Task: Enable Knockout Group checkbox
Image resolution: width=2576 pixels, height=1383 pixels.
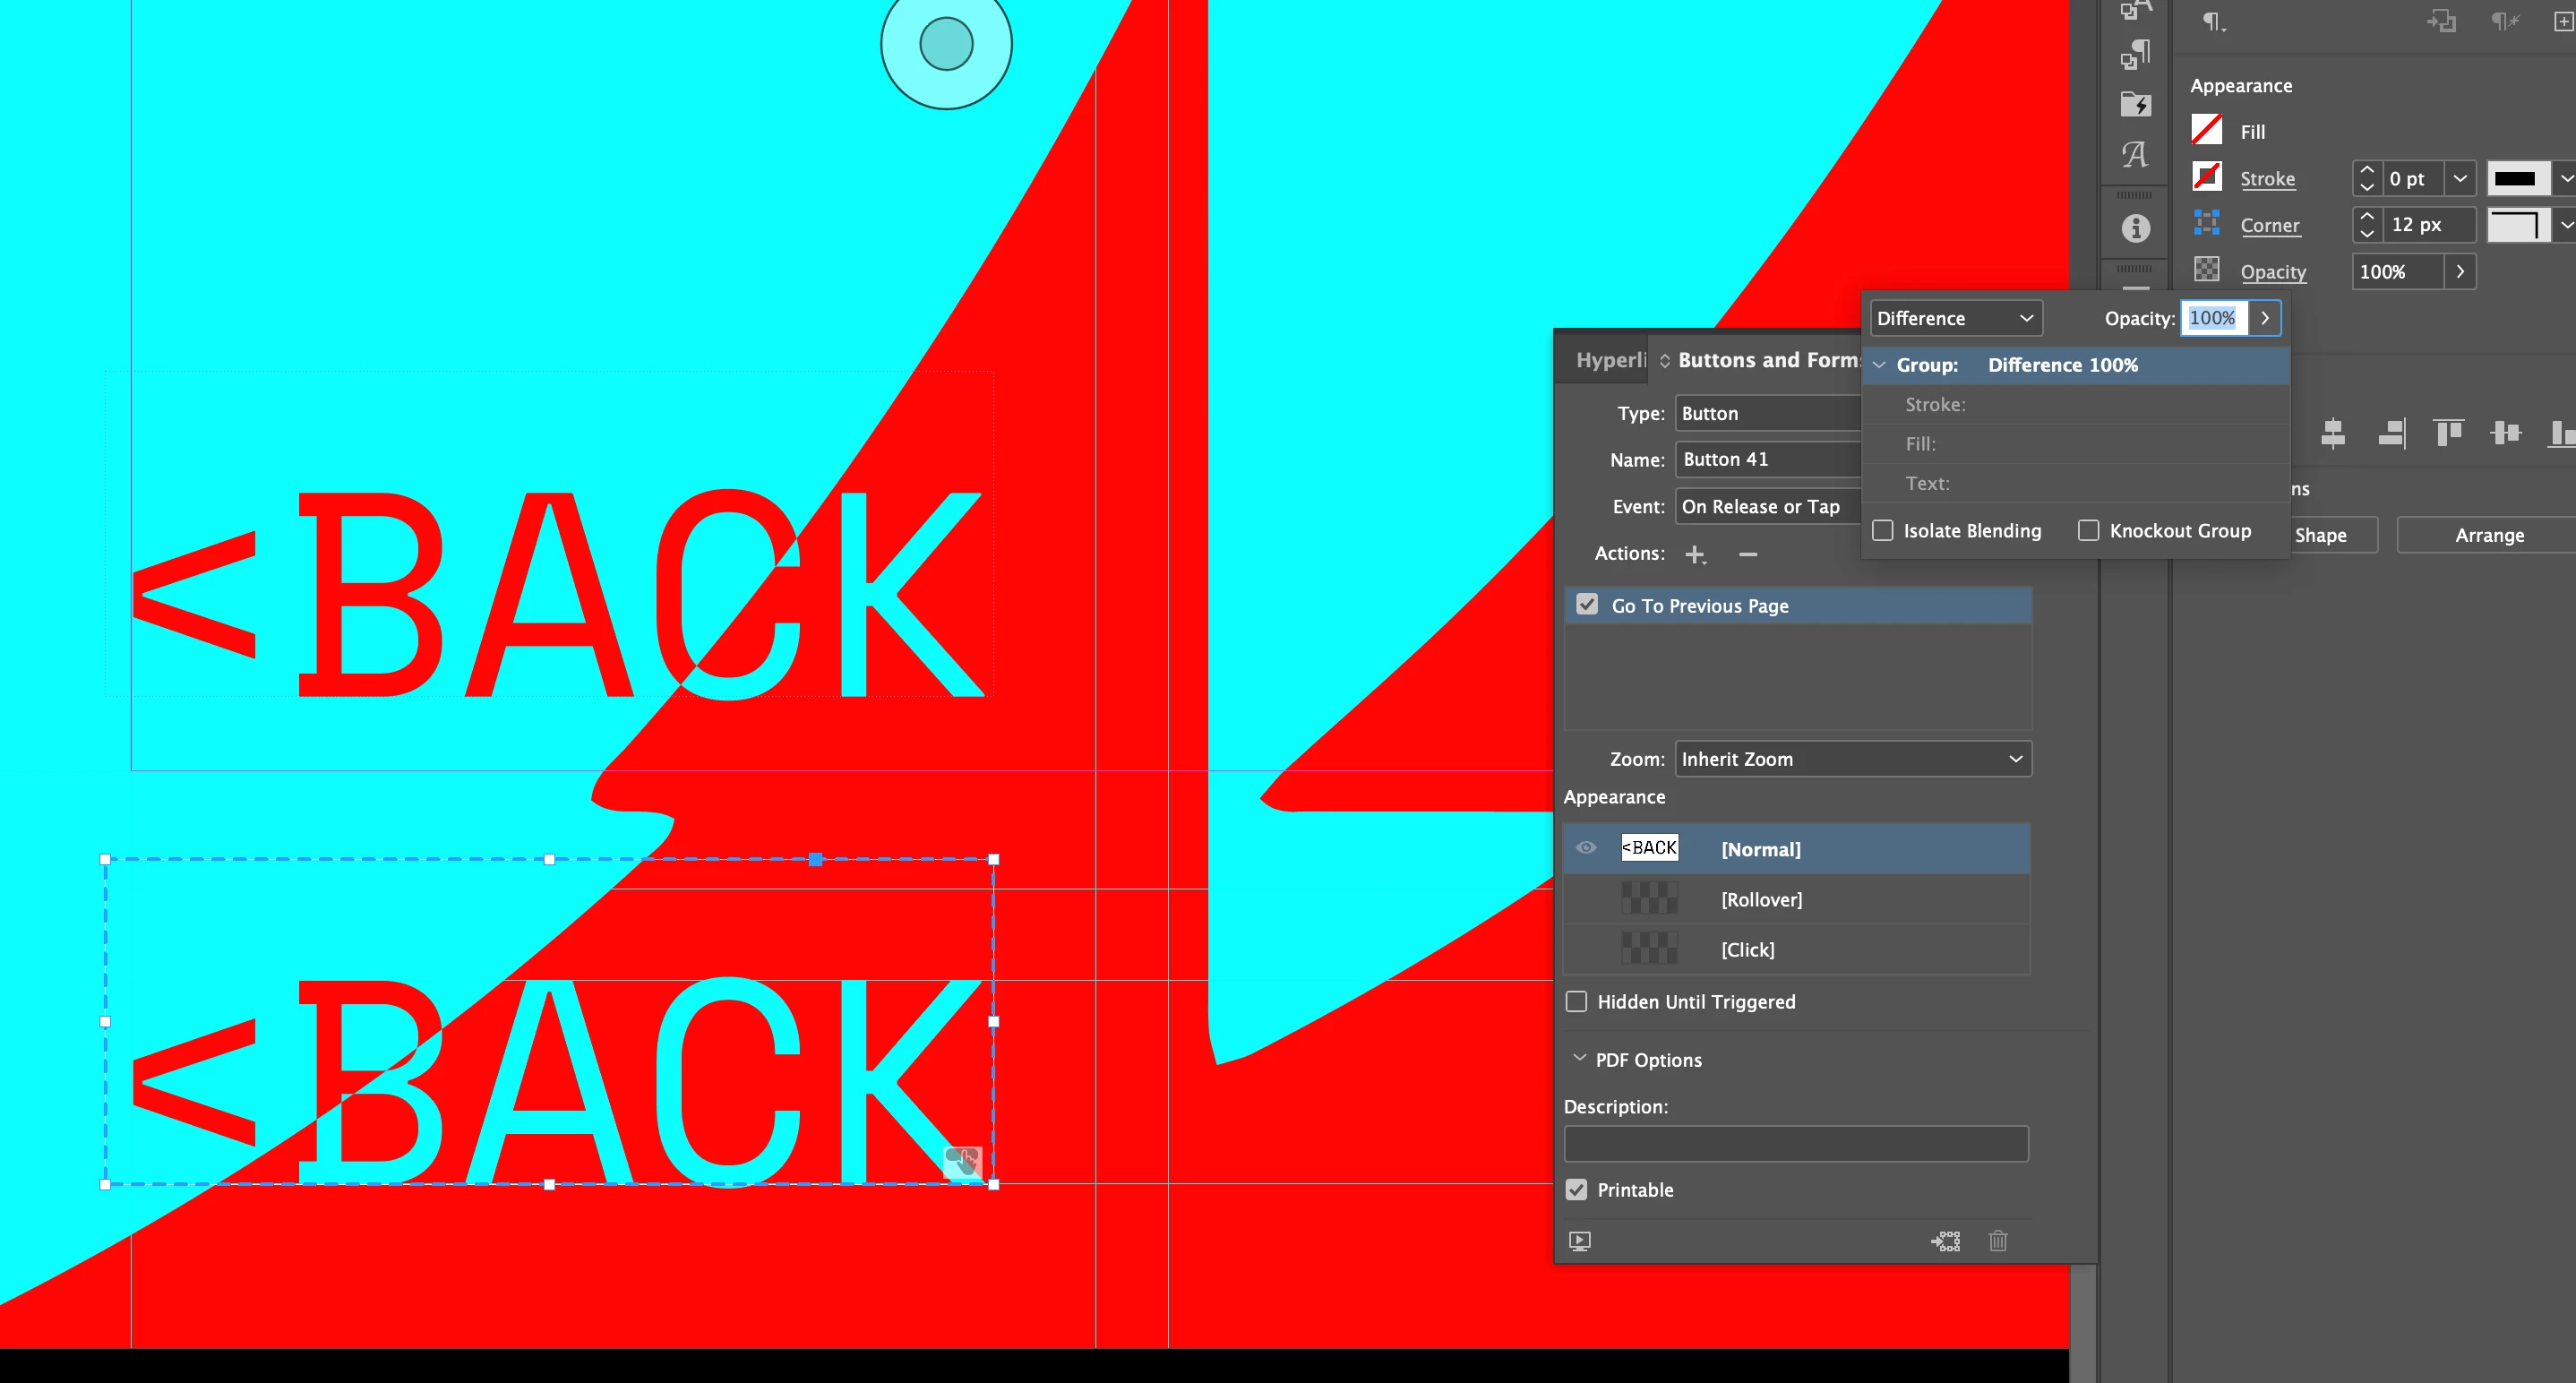Action: coord(2089,531)
